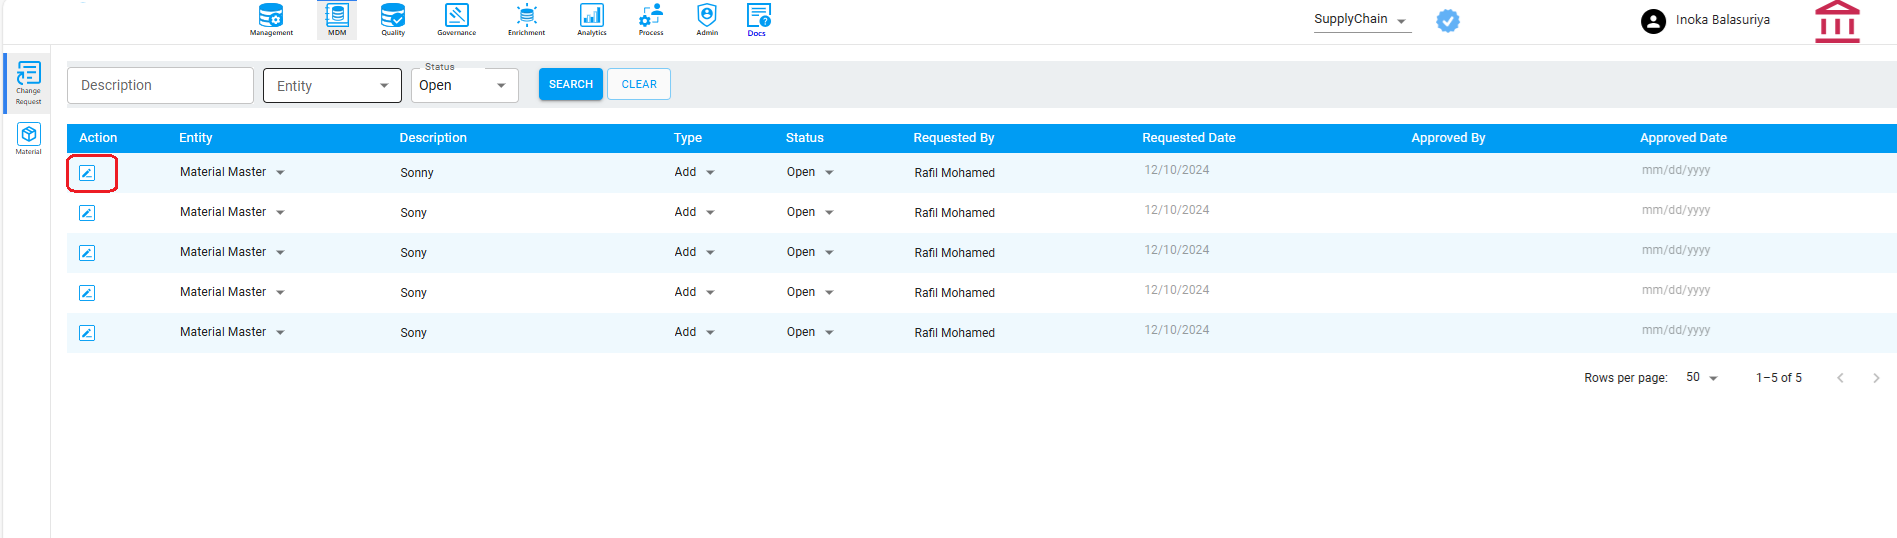Expand Material Master dropdown in Sonny row
Screen dimensions: 1897x538
click(232, 172)
